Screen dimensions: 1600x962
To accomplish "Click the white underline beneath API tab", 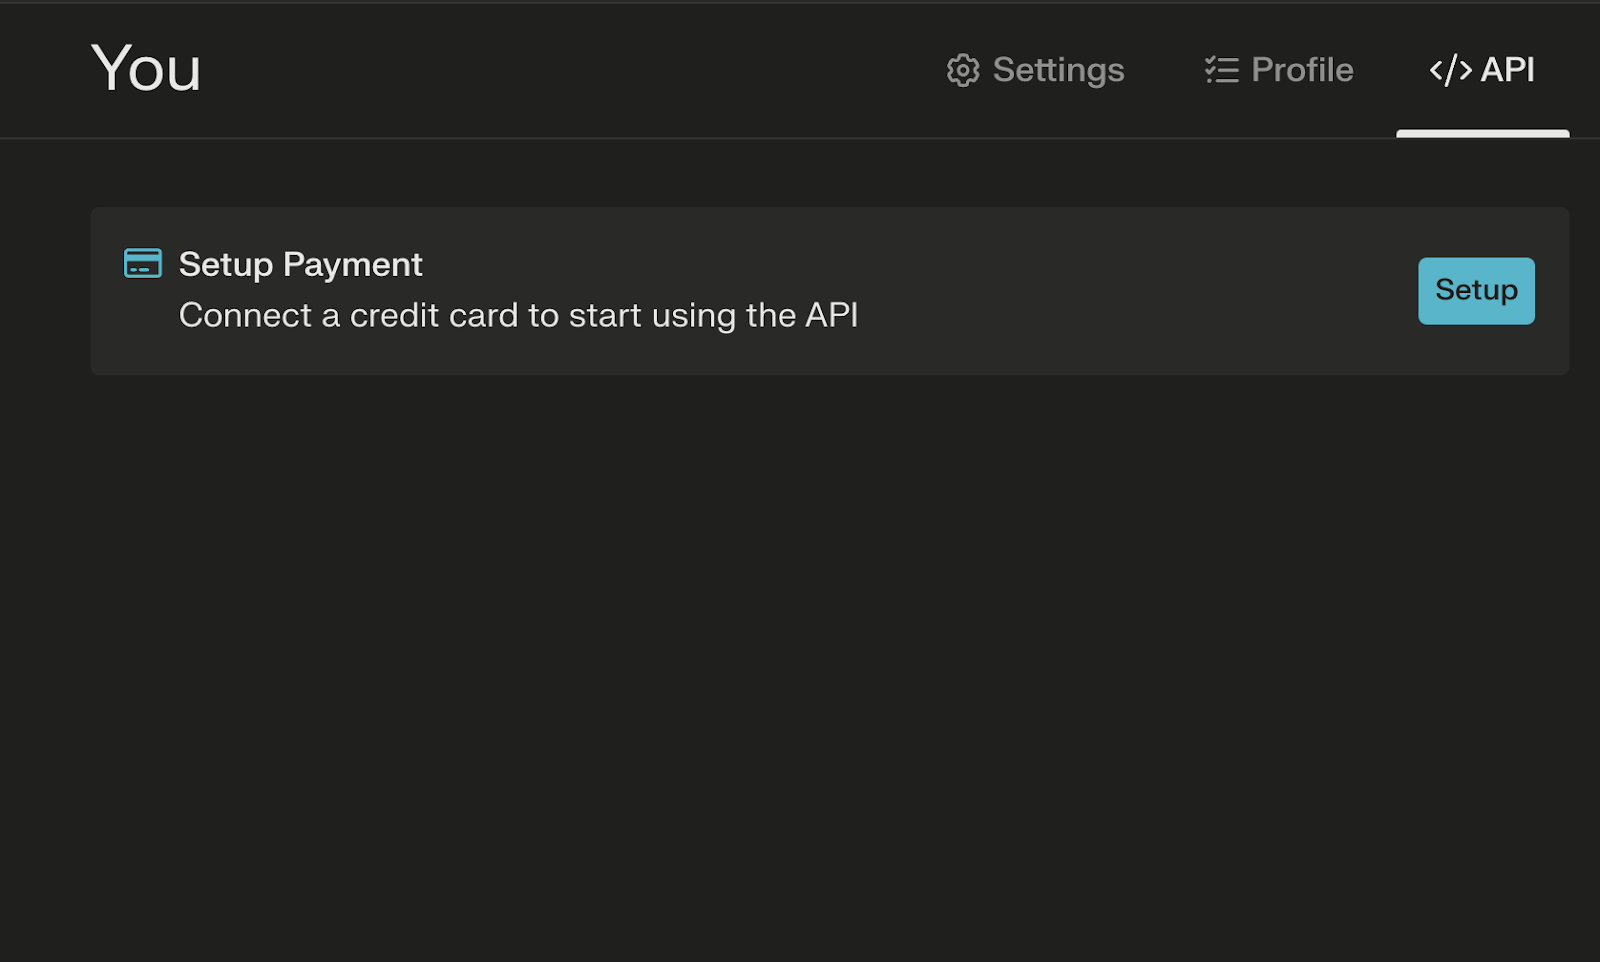I will (x=1482, y=133).
